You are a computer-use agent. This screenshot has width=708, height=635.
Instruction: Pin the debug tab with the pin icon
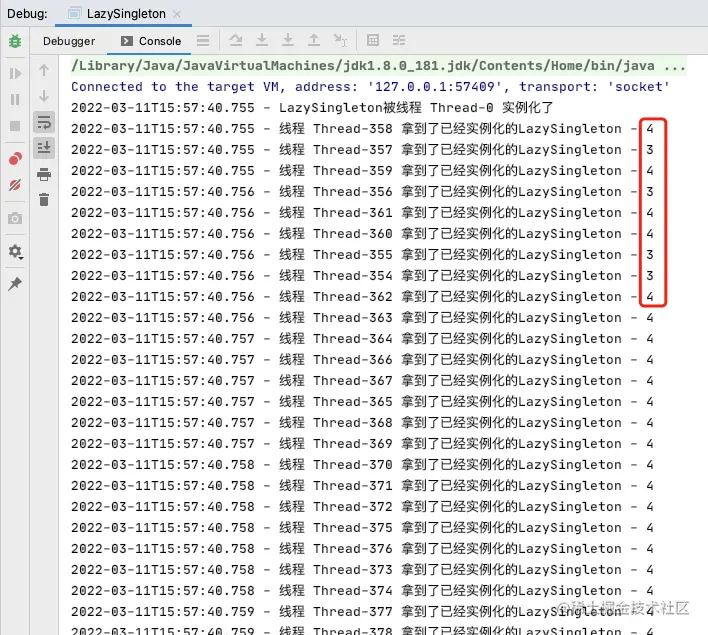pyautogui.click(x=15, y=284)
